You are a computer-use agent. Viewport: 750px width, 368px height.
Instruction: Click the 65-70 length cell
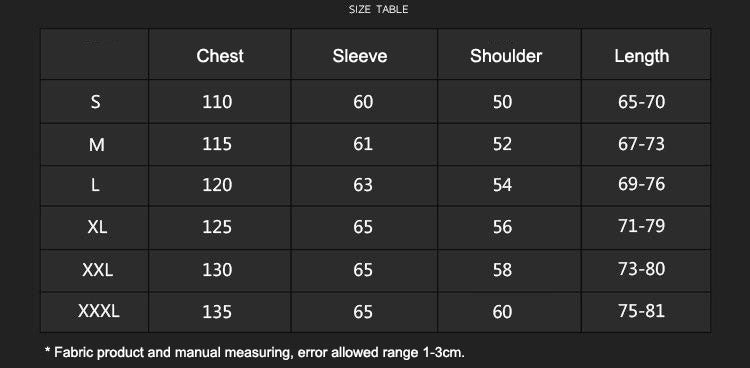coord(641,102)
